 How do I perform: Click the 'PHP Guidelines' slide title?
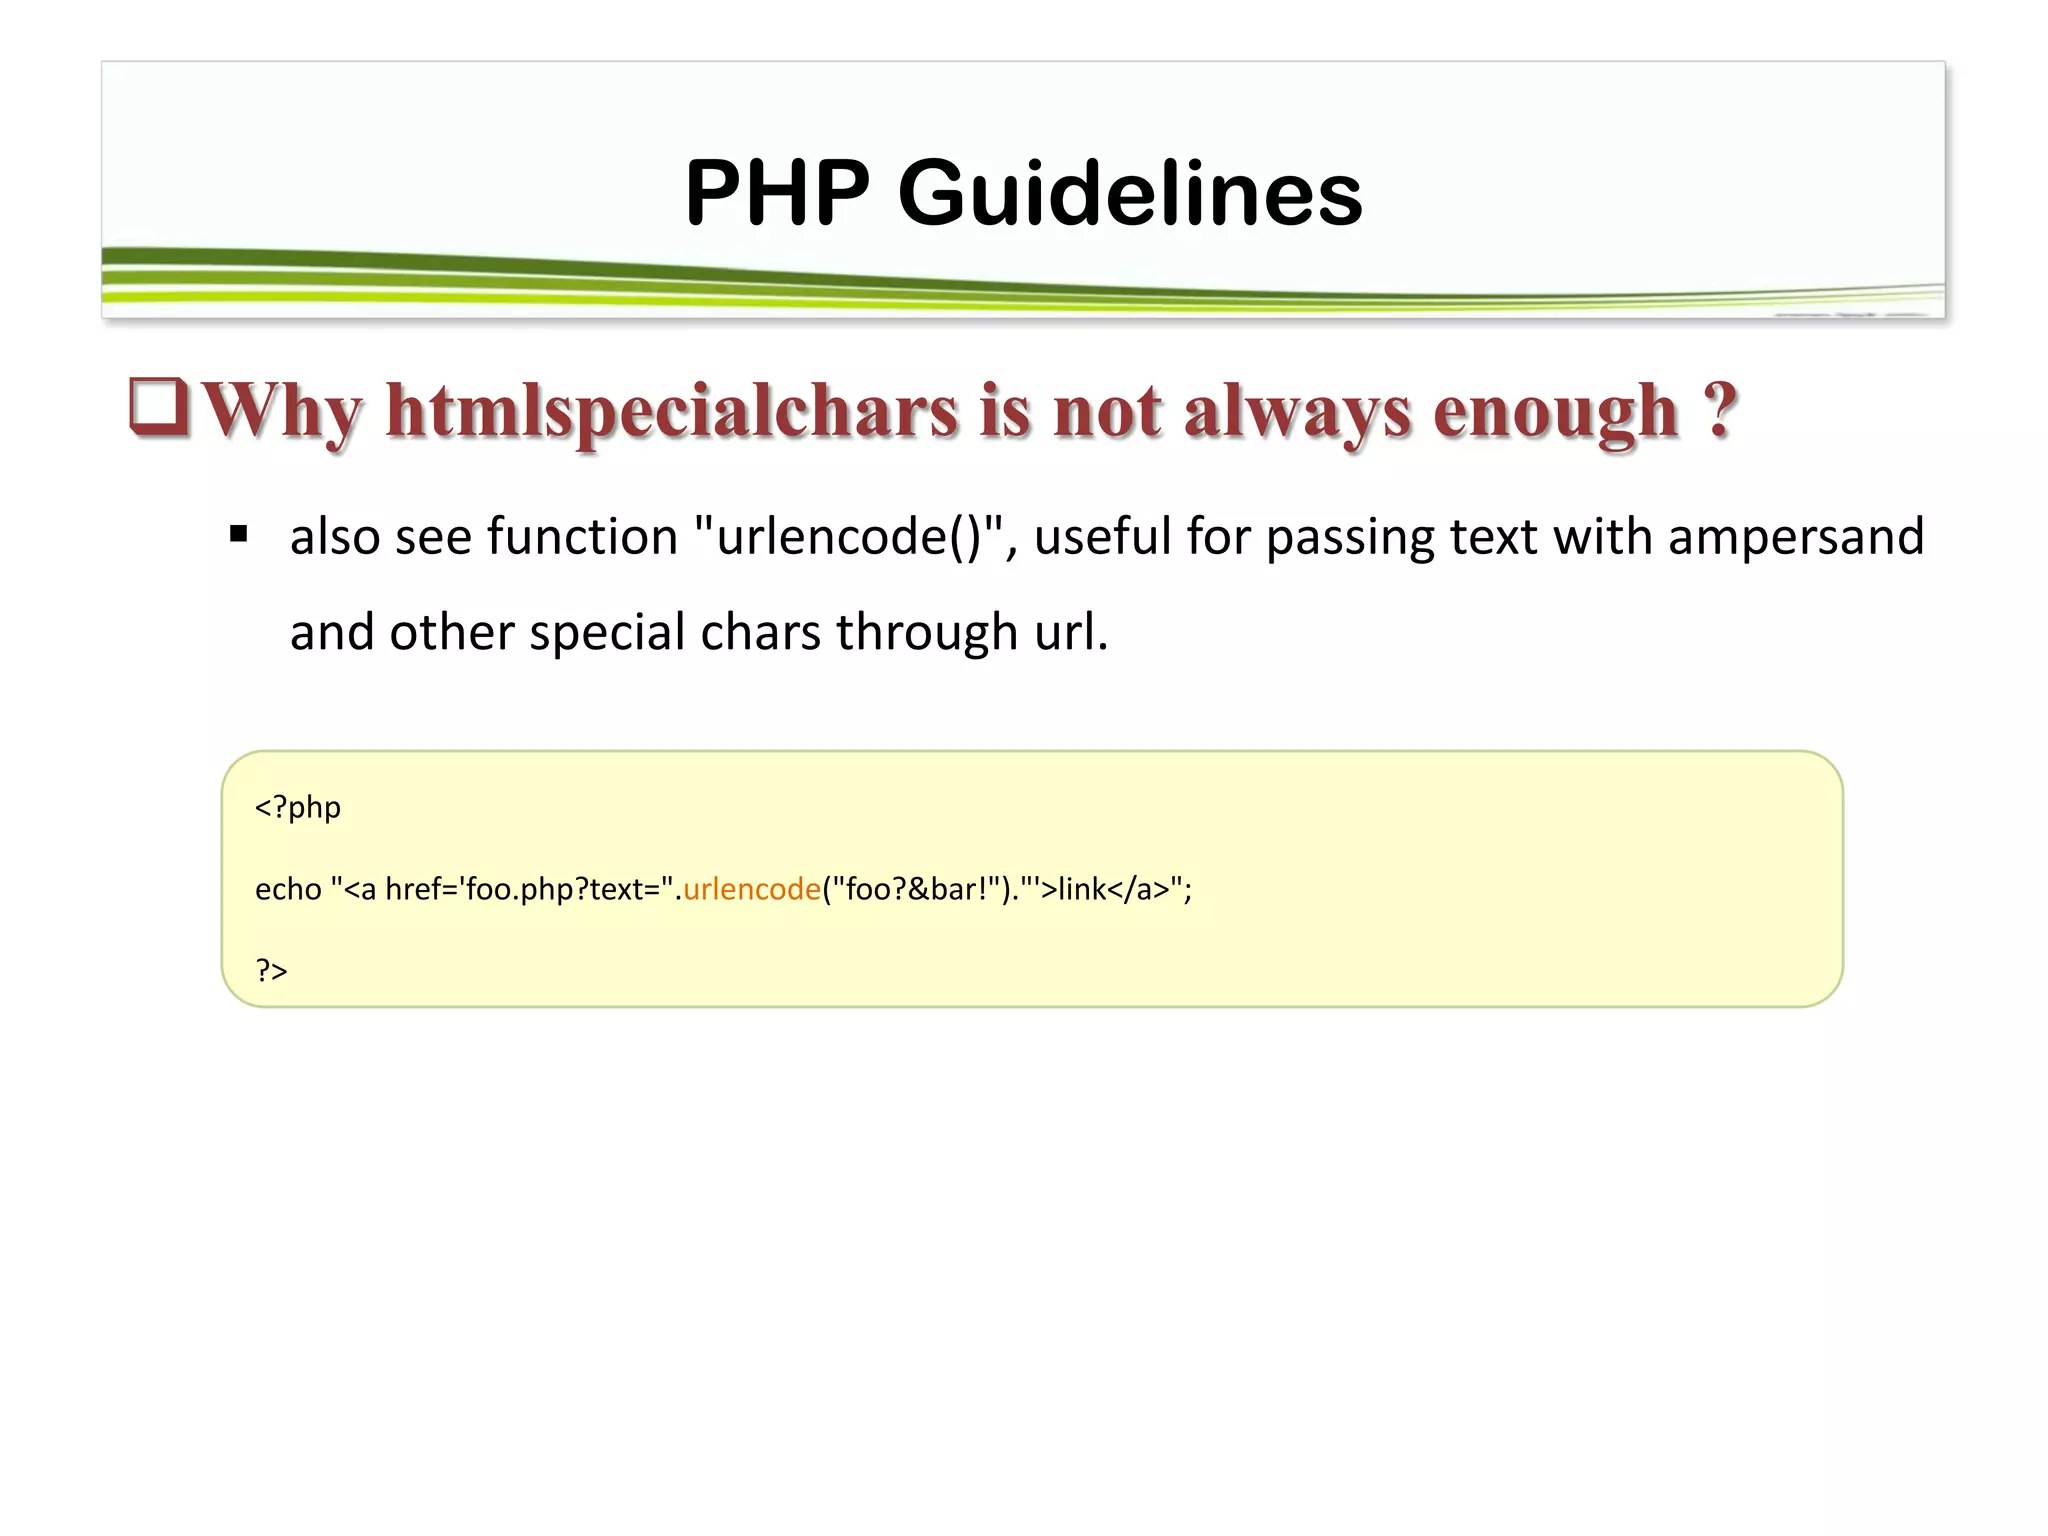(x=1023, y=192)
